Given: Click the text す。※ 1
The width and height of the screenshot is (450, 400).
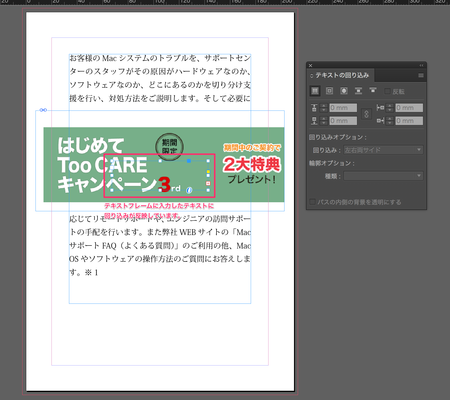Looking at the screenshot, I should point(84,273).
